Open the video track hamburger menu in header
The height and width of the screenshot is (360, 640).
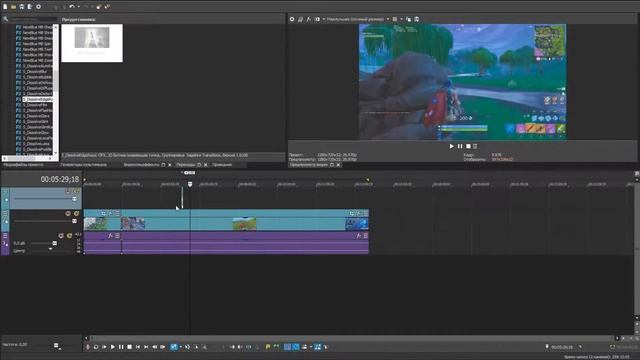coord(5,213)
